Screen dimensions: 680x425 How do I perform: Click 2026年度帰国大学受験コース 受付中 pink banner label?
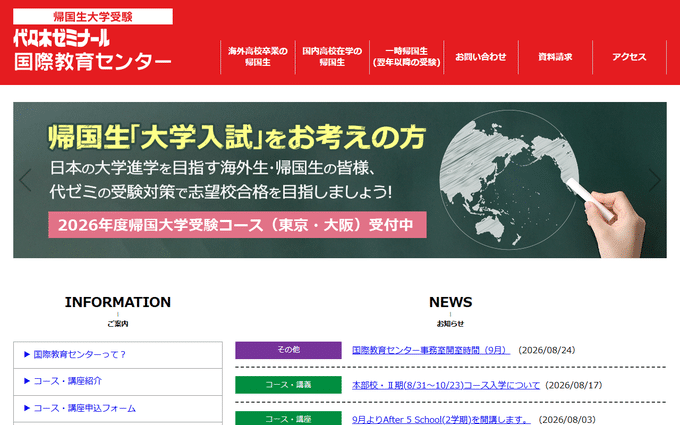pos(237,225)
